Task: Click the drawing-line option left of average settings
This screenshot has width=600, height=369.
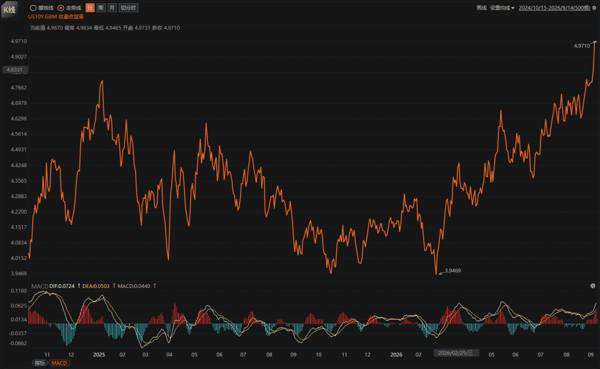Action: point(481,8)
